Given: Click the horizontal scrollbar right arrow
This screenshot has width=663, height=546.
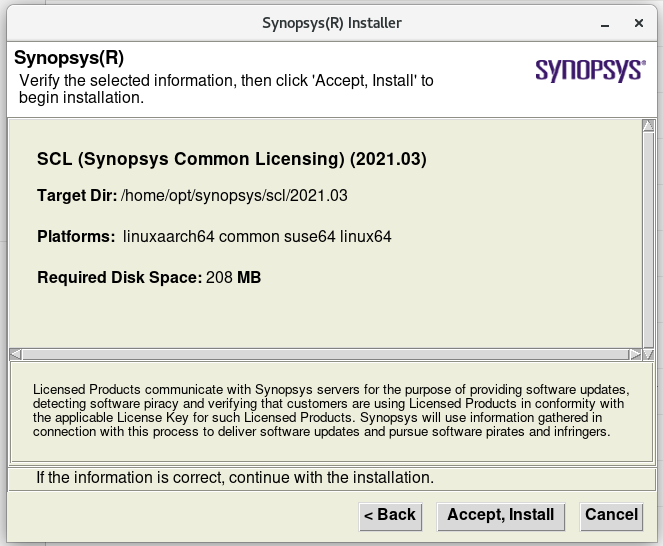Looking at the screenshot, I should (x=635, y=354).
